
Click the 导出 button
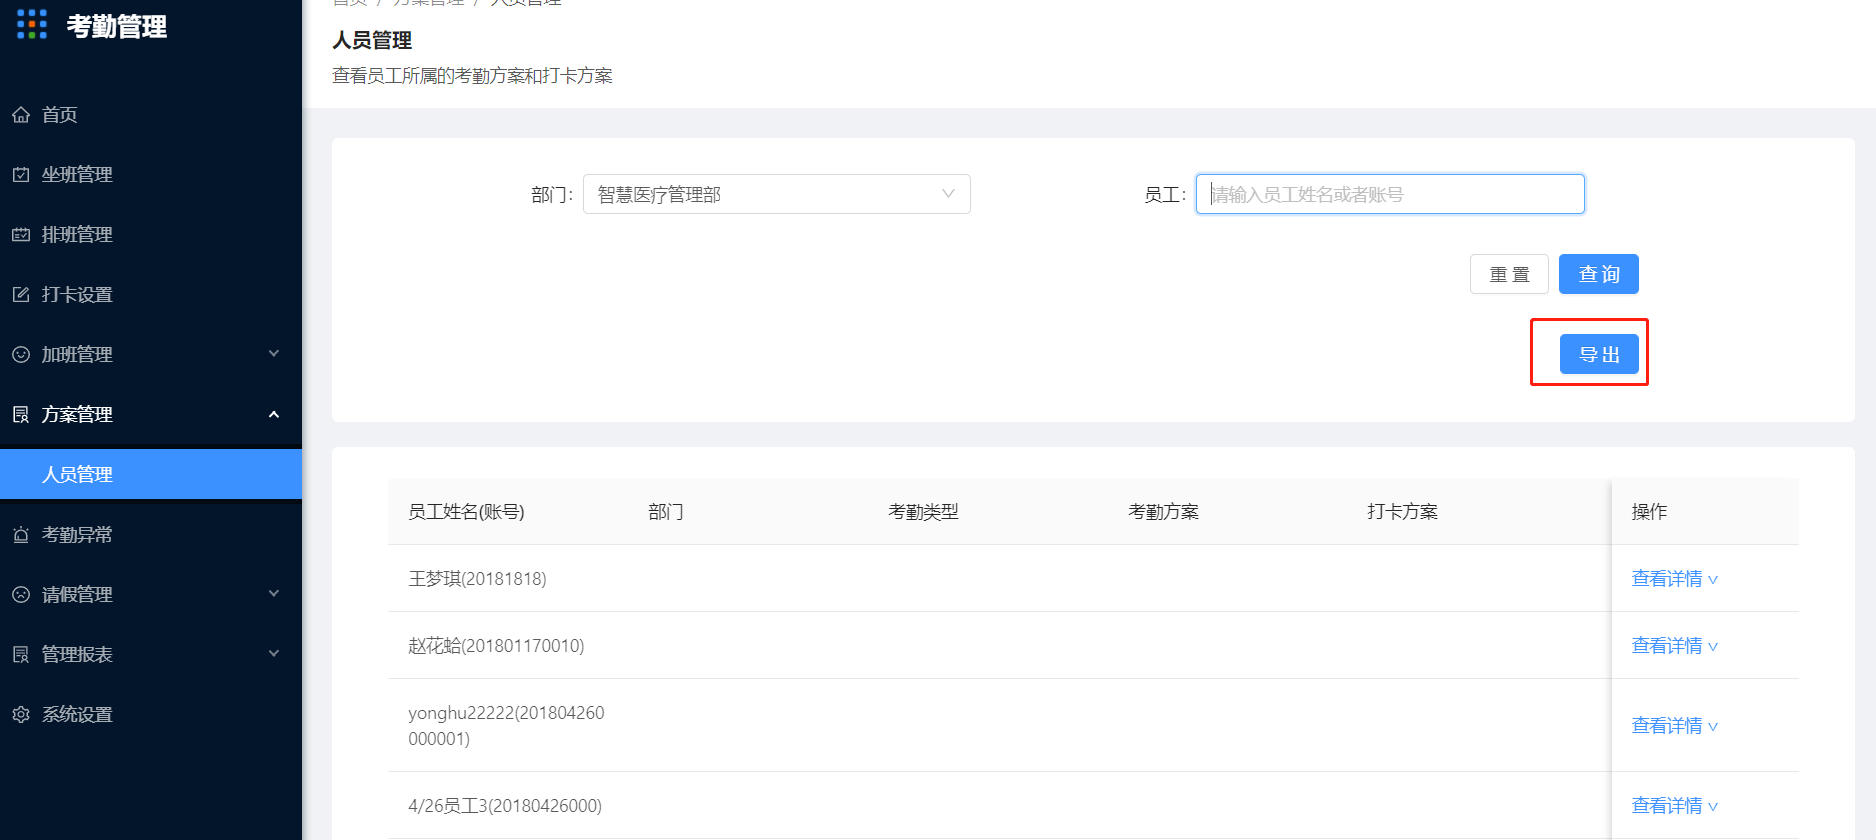pyautogui.click(x=1599, y=354)
